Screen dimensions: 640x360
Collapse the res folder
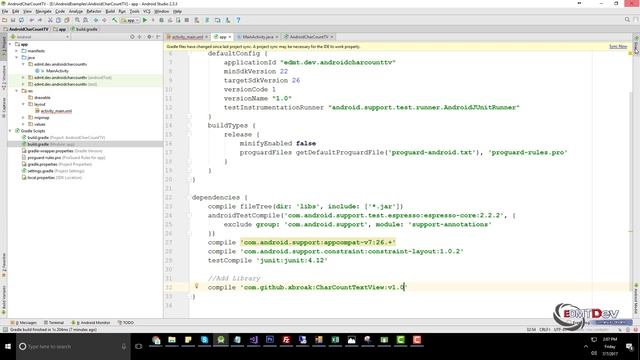[17, 91]
